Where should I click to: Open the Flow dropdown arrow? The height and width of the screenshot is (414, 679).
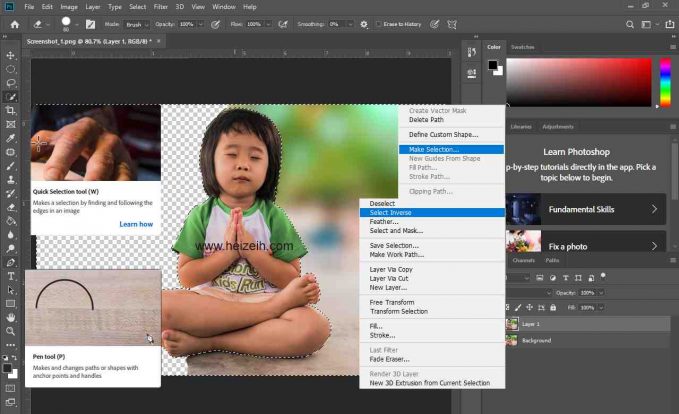(x=268, y=25)
